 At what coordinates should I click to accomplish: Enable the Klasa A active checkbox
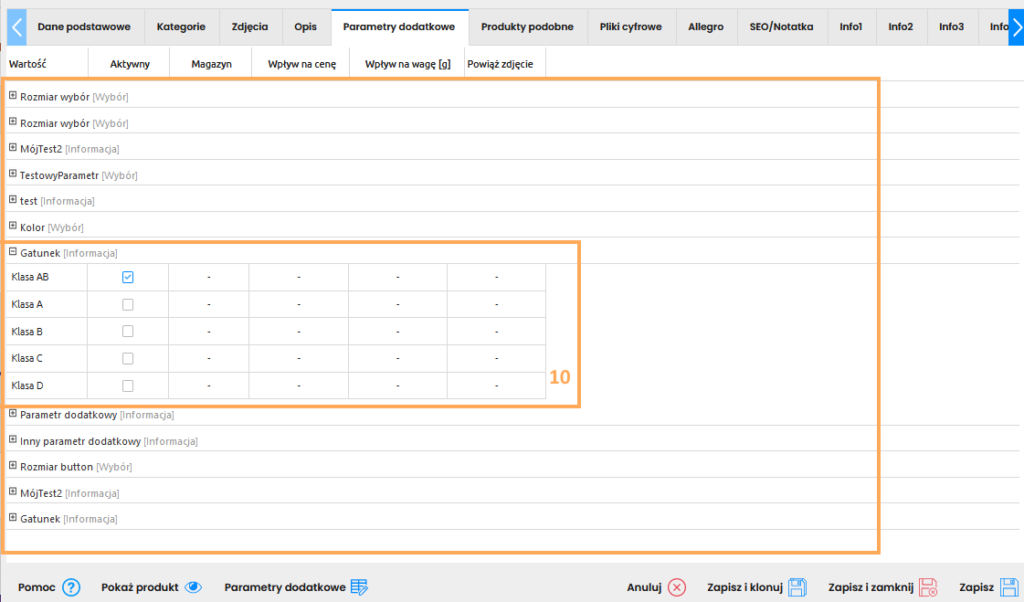128,304
